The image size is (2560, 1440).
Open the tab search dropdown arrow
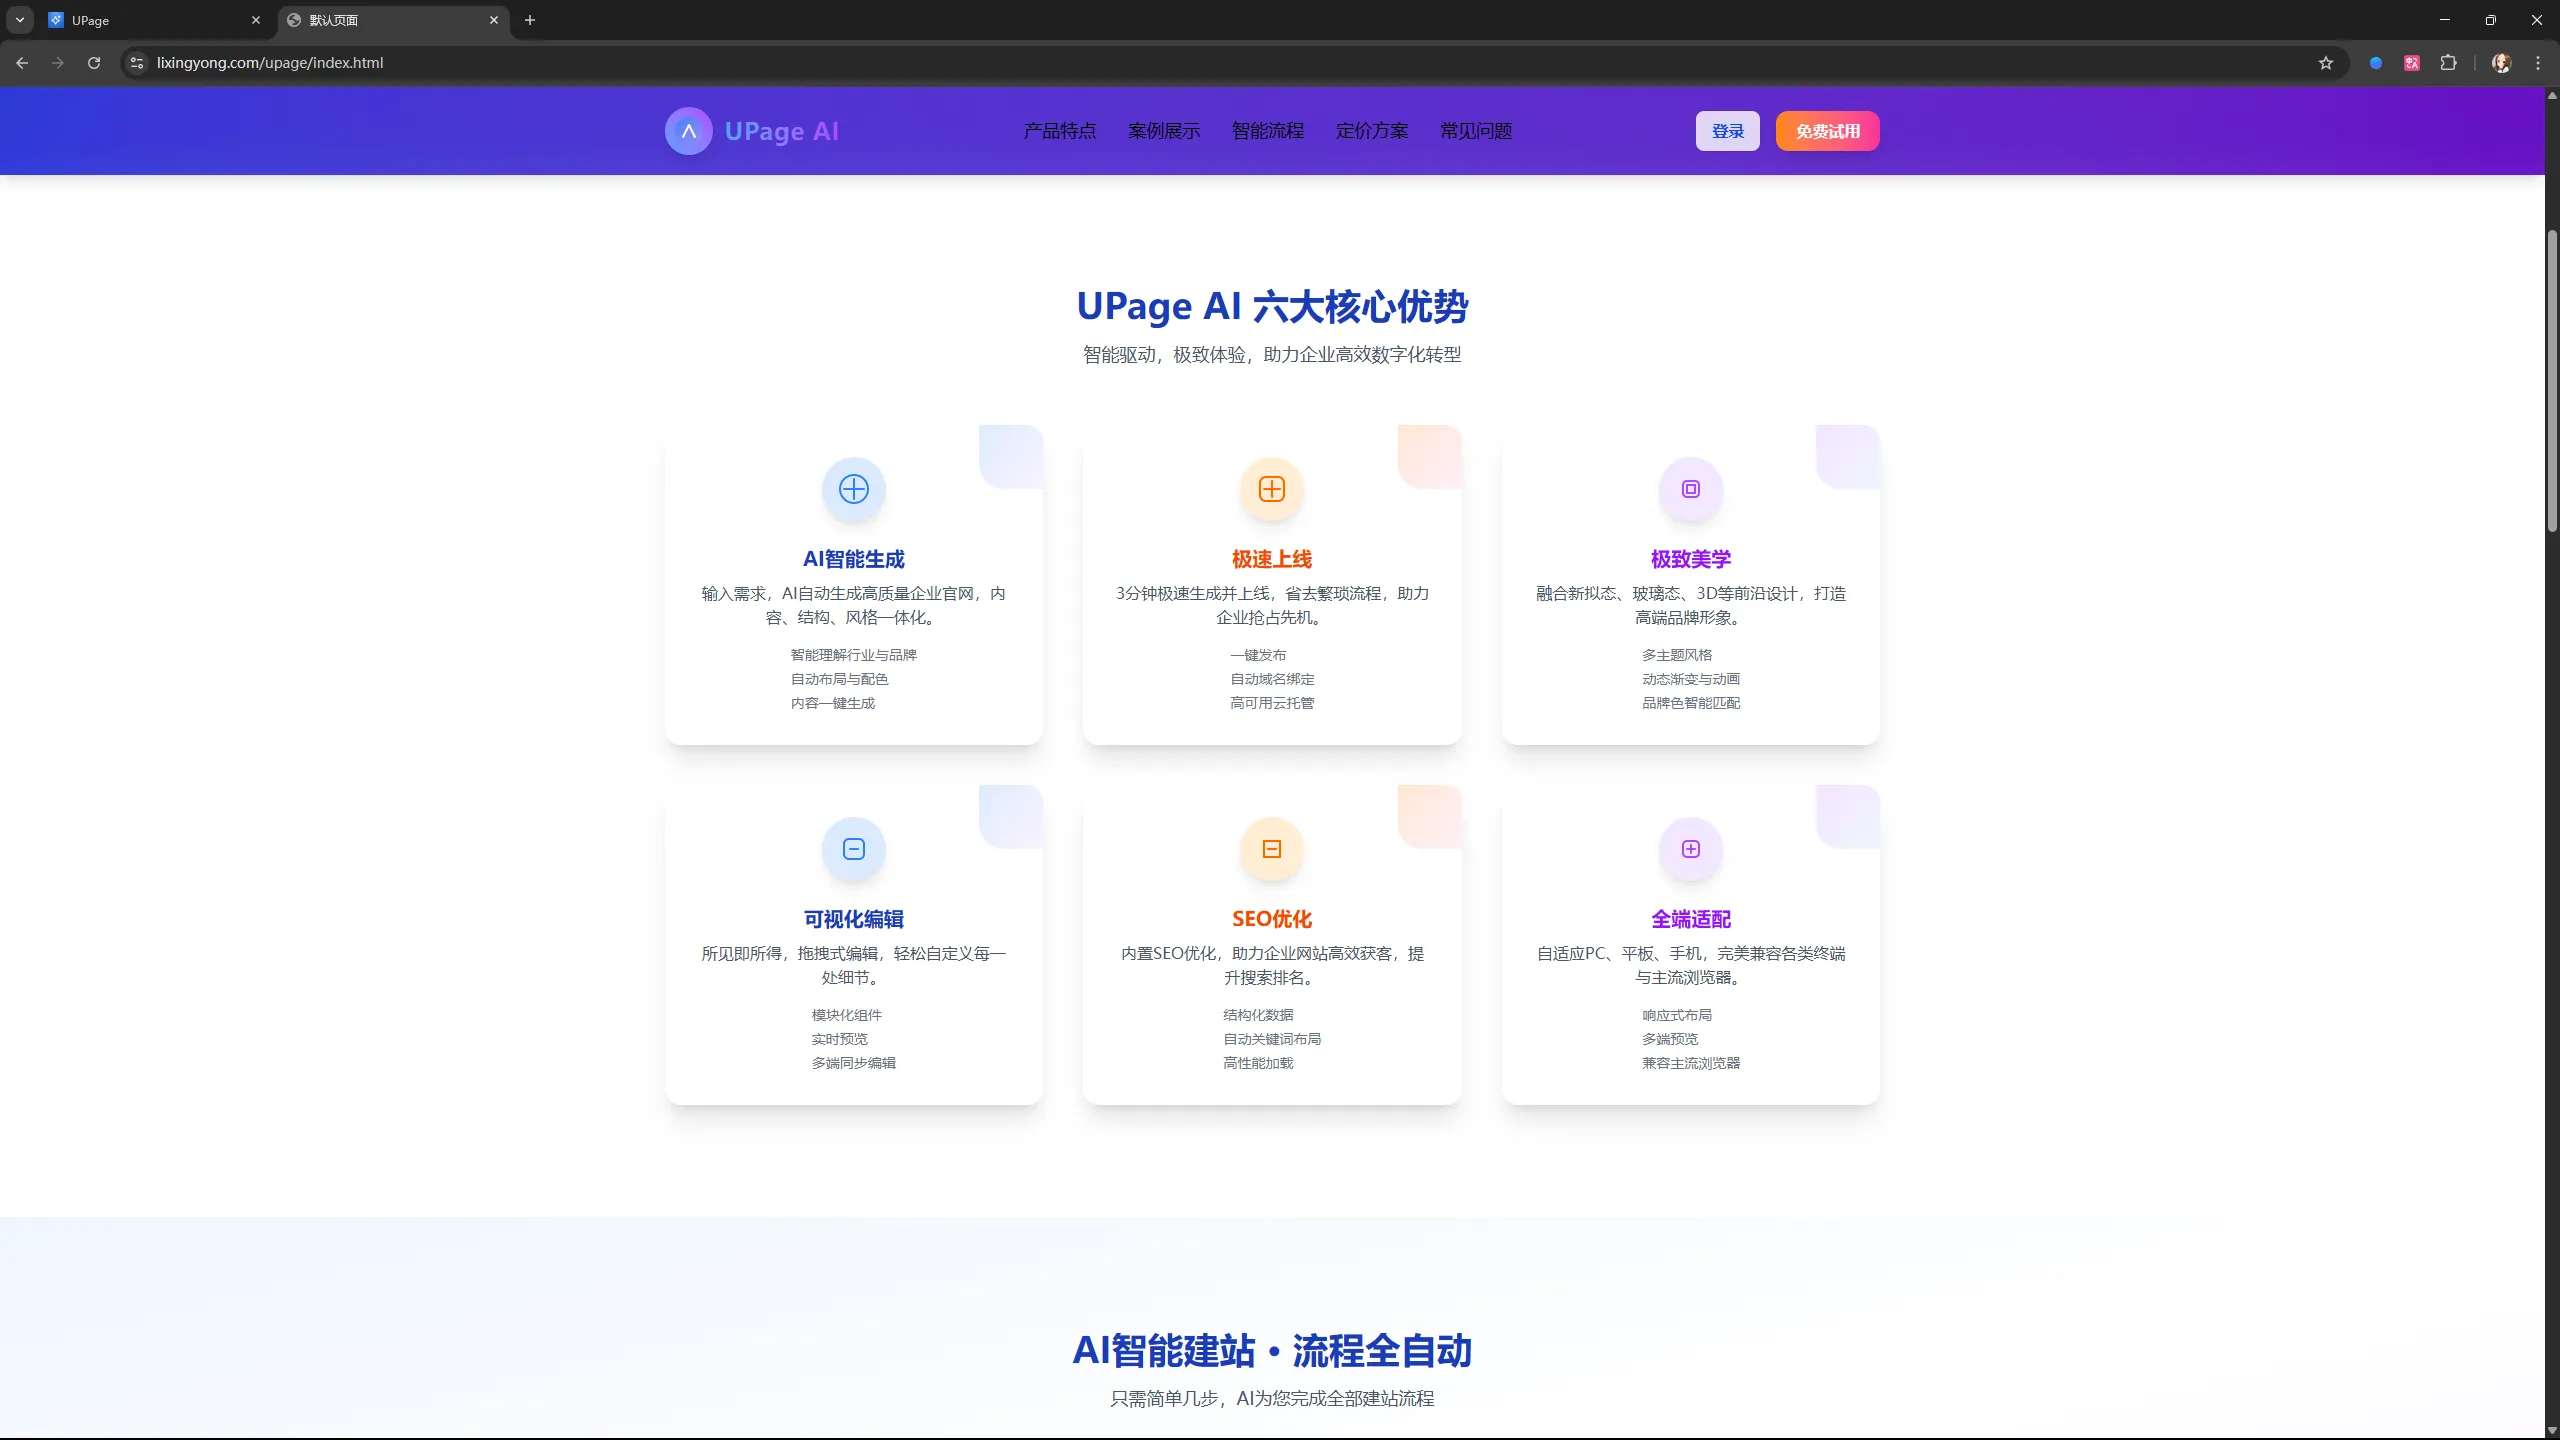(19, 20)
